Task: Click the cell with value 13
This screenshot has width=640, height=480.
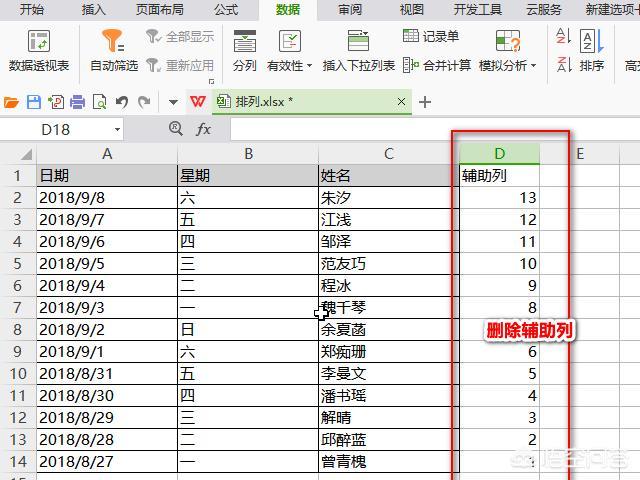Action: tap(500, 198)
